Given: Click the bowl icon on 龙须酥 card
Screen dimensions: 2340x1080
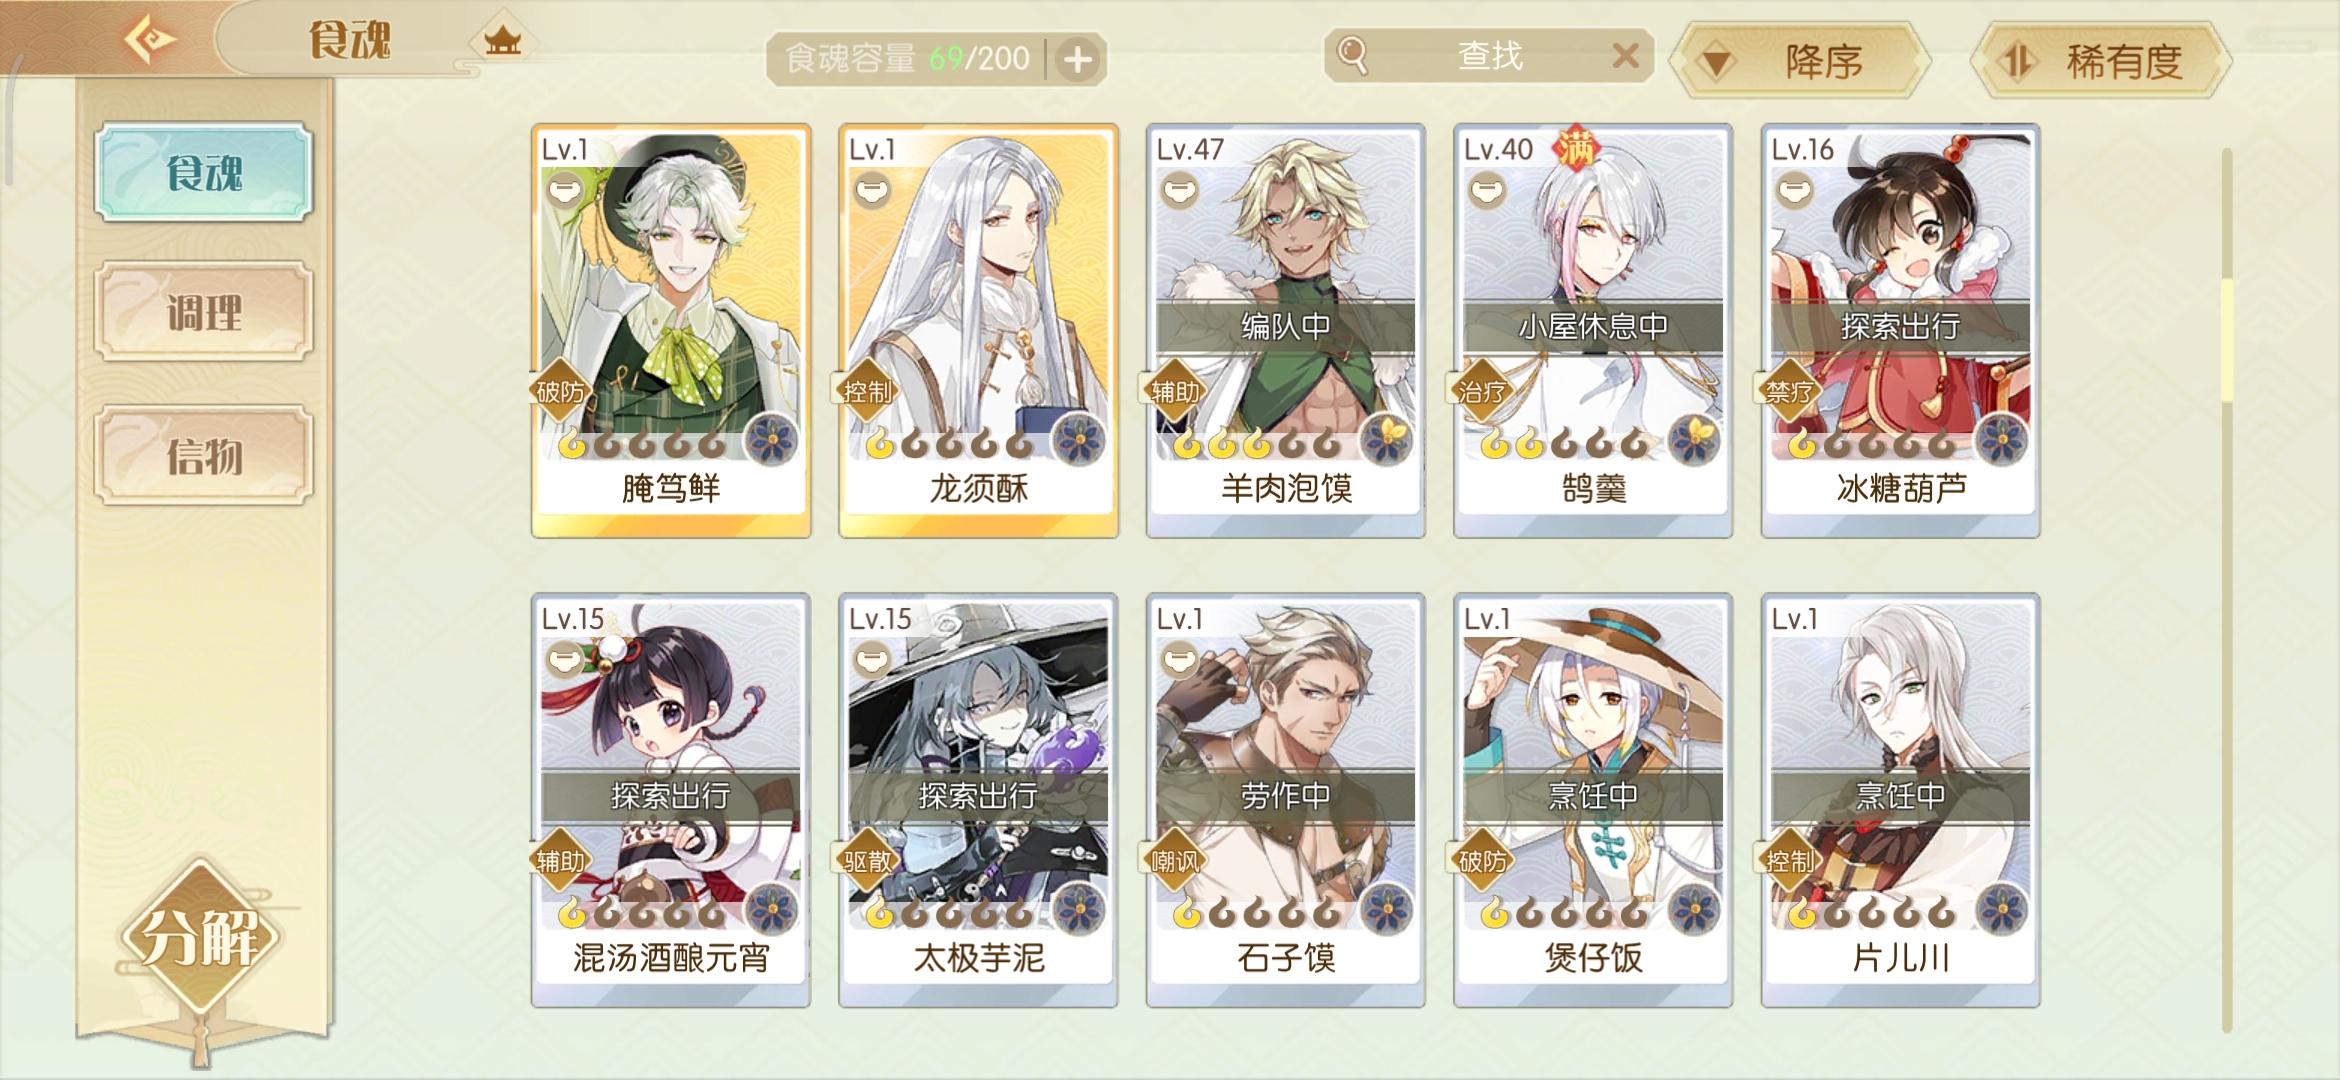Looking at the screenshot, I should pyautogui.click(x=872, y=190).
